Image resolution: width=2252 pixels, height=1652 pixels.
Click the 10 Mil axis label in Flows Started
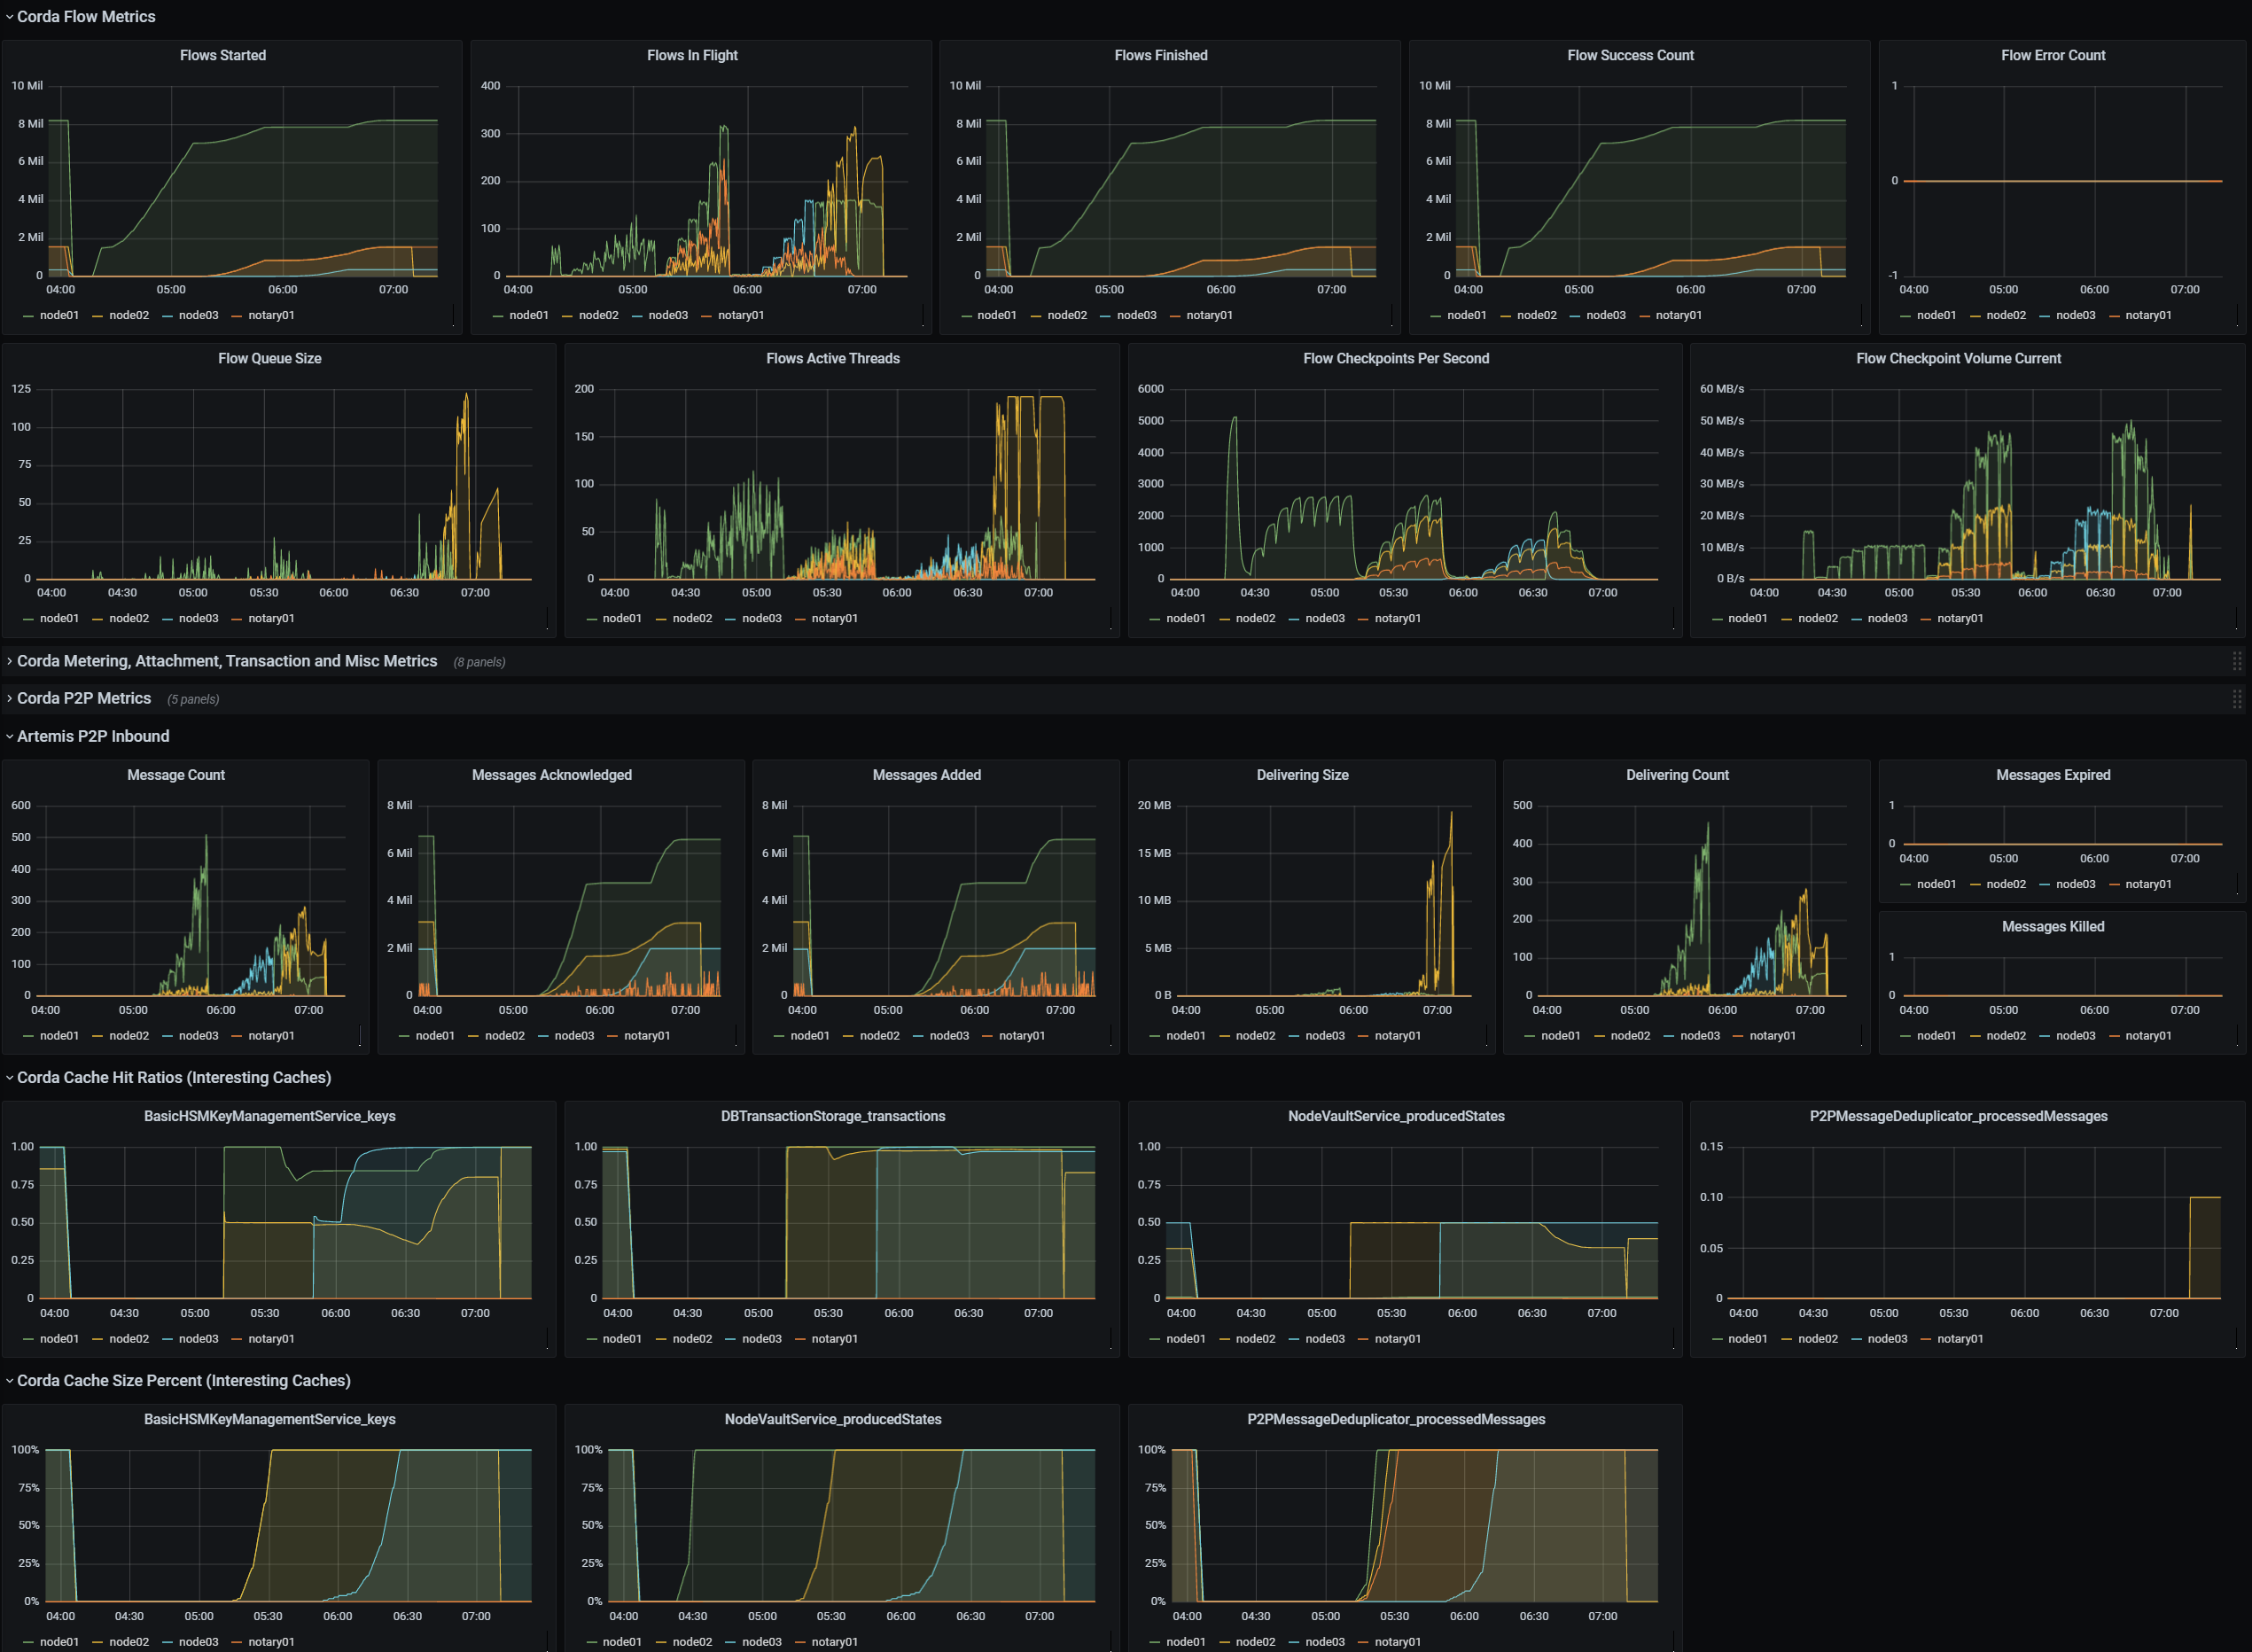click(27, 86)
